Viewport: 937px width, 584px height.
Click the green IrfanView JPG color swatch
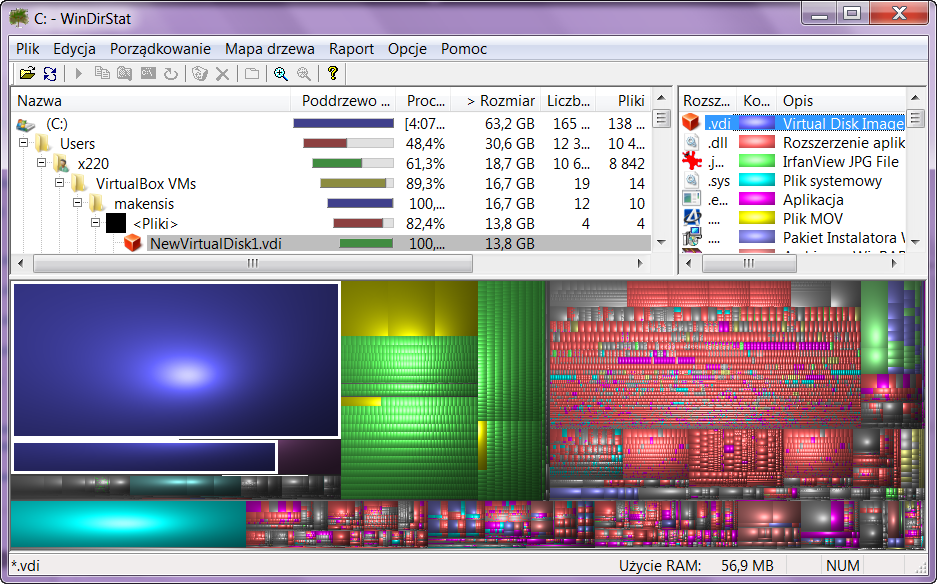(x=757, y=161)
